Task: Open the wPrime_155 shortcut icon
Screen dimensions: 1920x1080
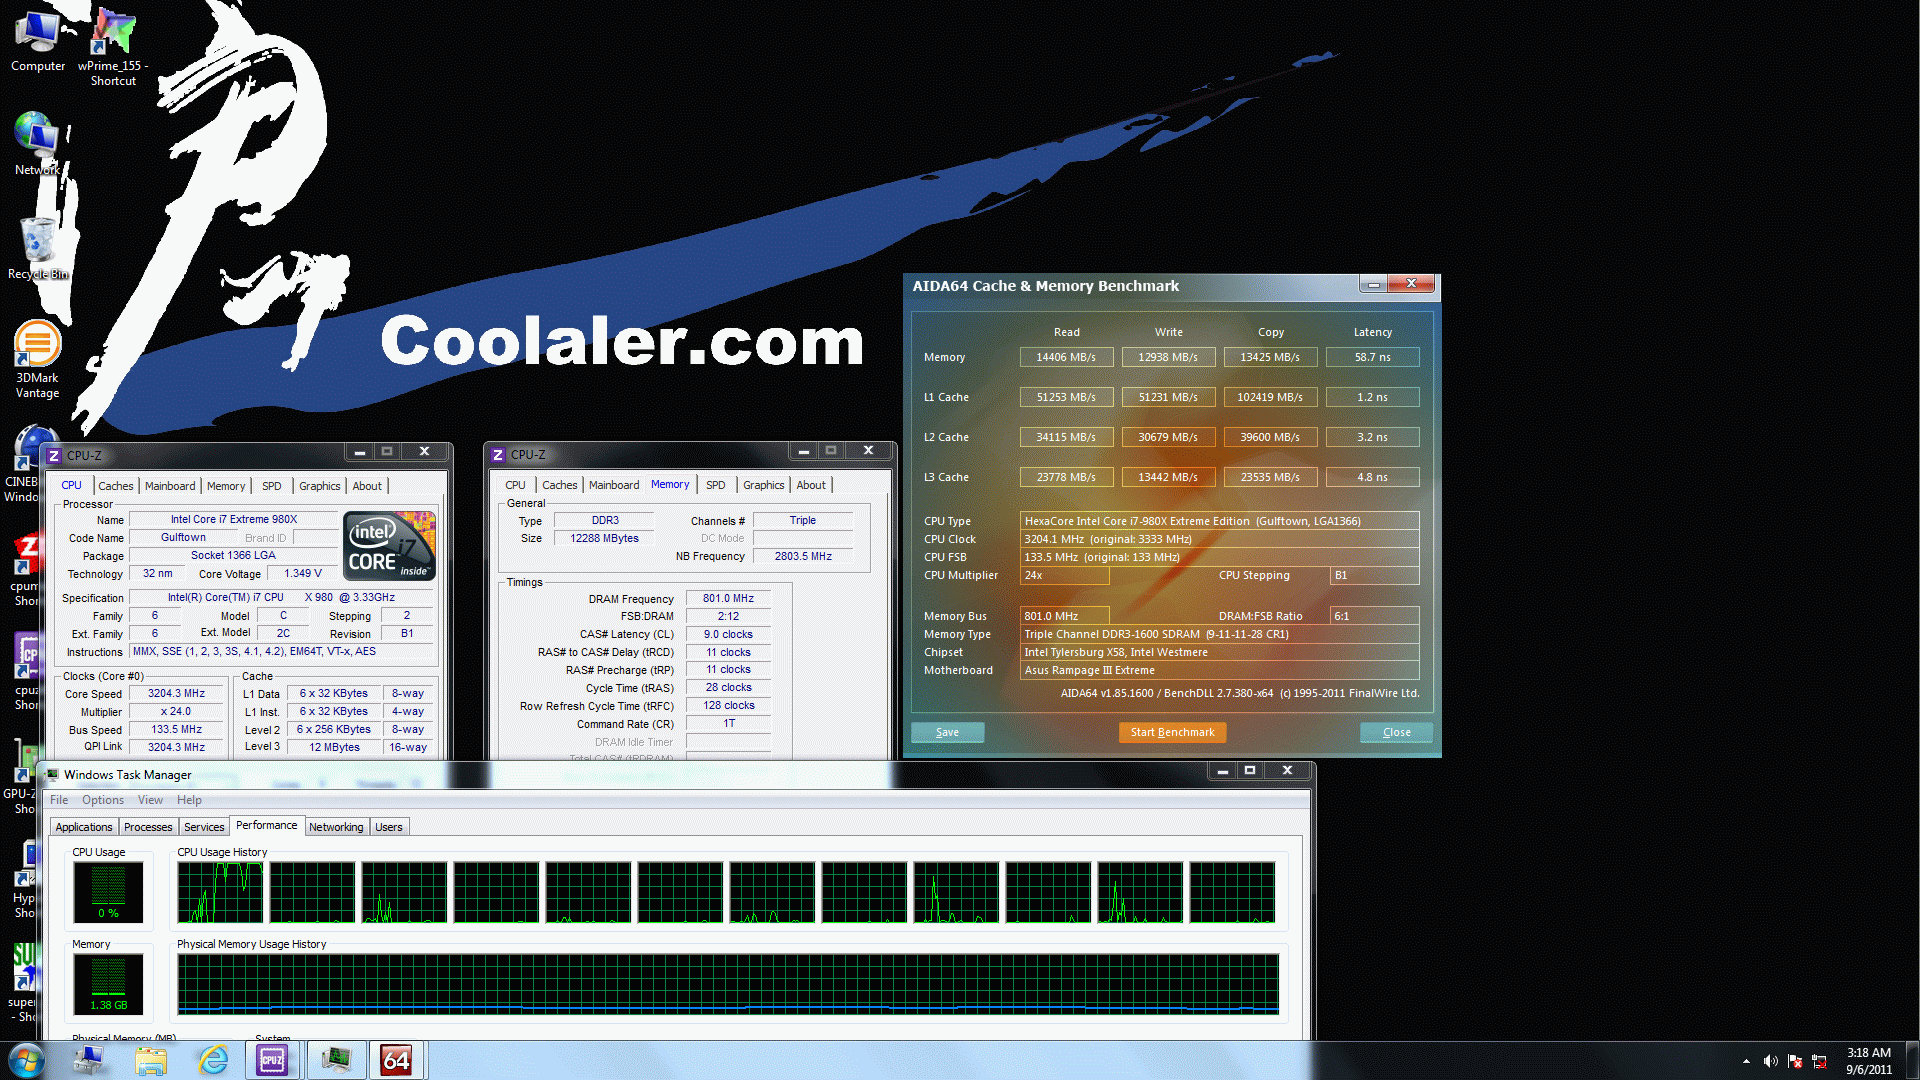Action: click(113, 46)
